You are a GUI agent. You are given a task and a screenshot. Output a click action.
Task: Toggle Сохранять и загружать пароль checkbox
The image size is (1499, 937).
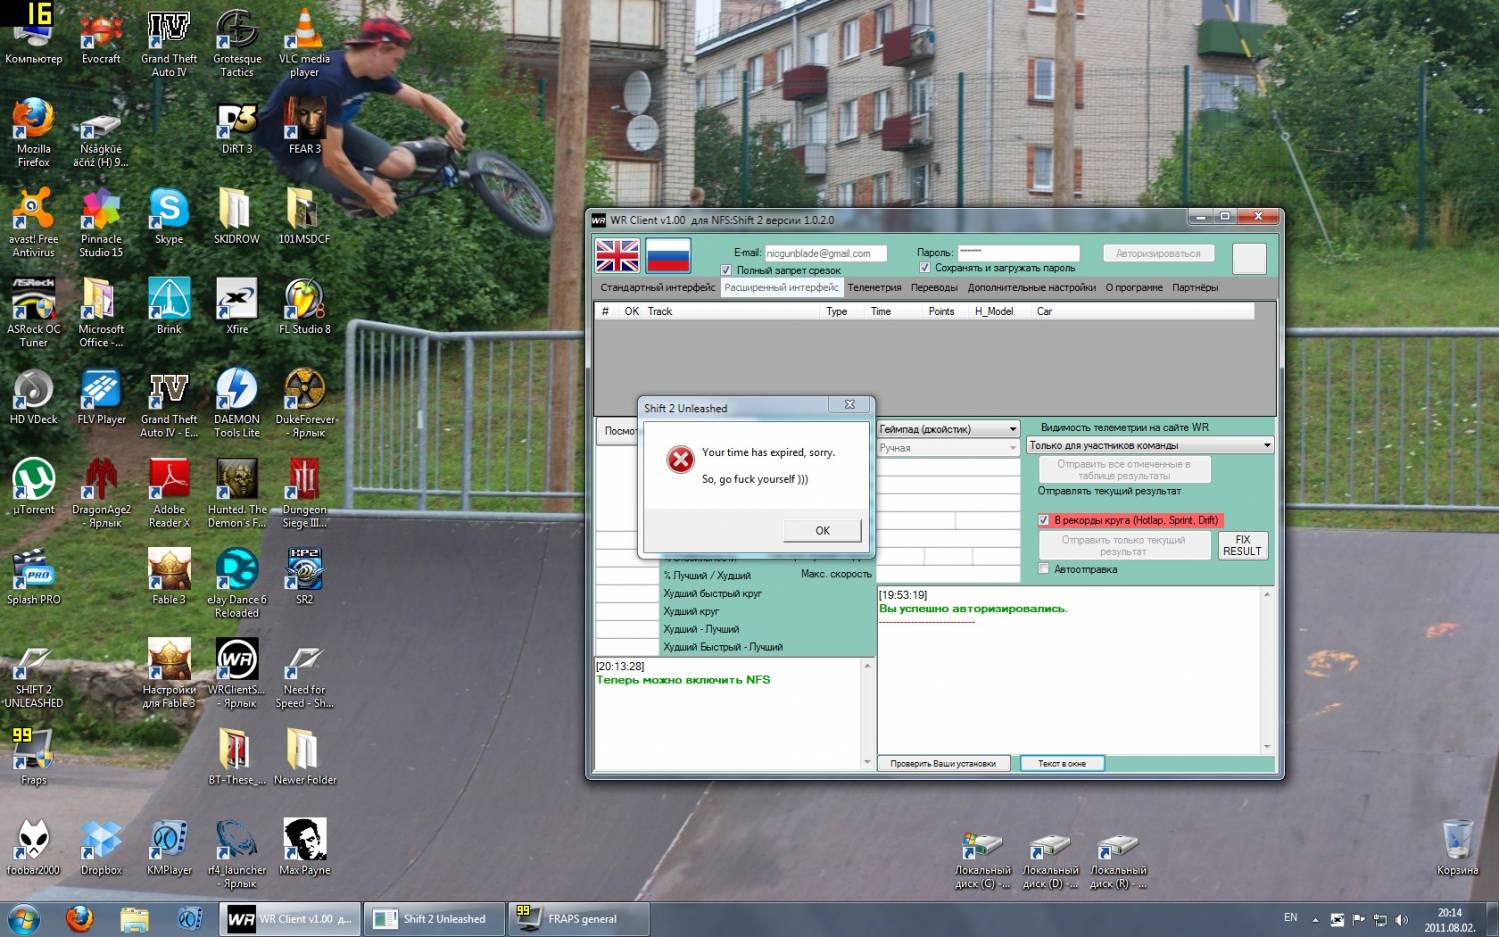(x=925, y=268)
